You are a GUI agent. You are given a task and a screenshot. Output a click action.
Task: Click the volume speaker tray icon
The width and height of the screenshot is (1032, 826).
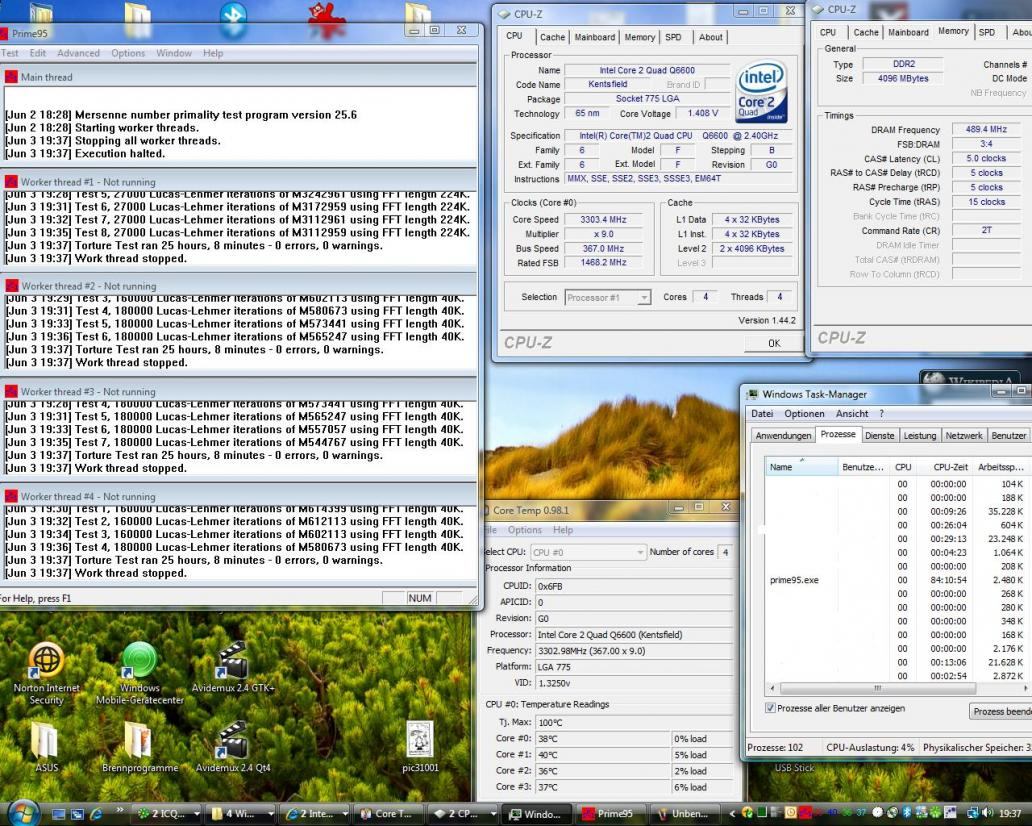click(988, 813)
